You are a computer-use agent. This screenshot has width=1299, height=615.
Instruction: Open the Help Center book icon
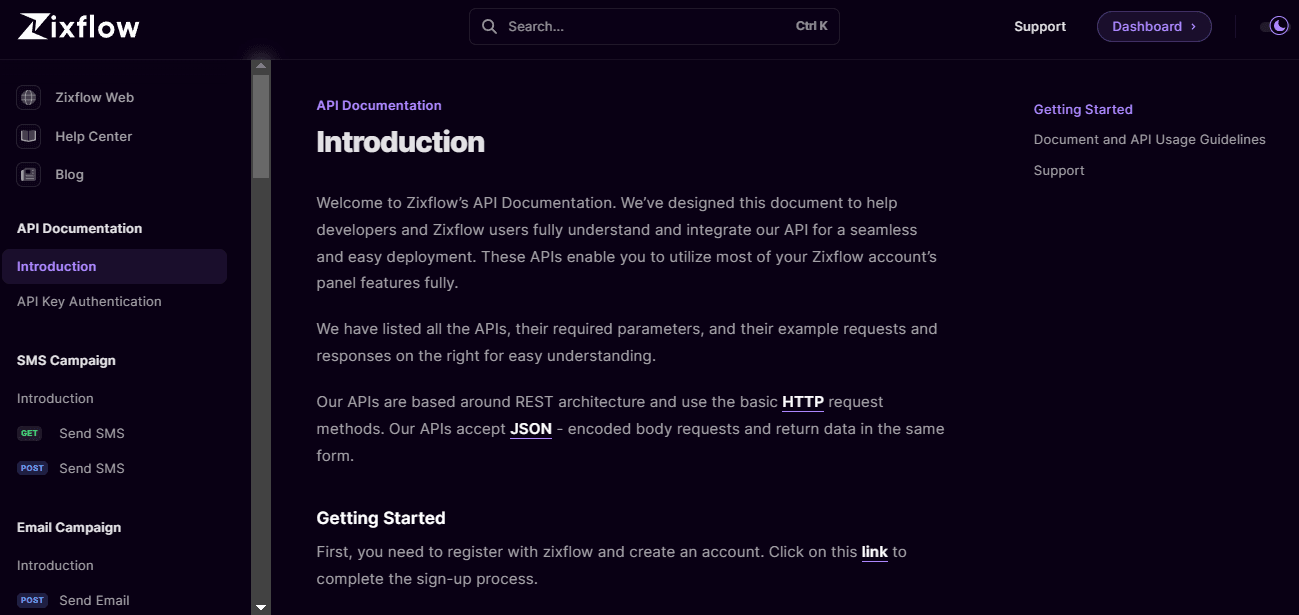click(29, 136)
